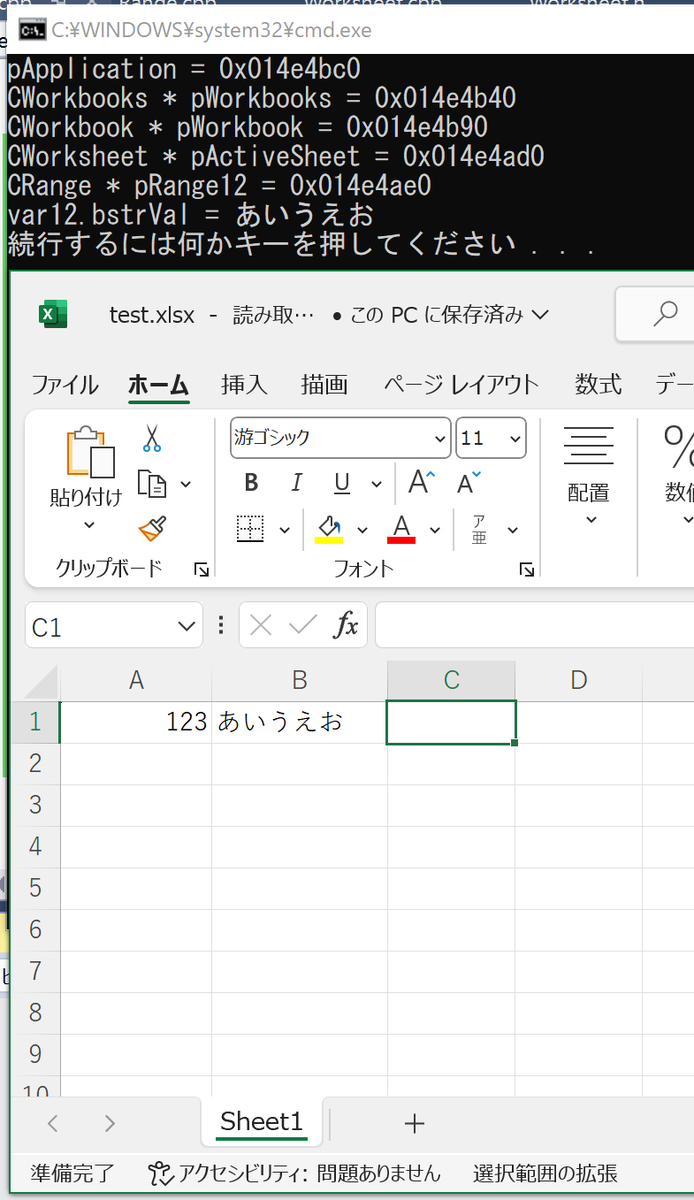Viewport: 694px width, 1200px height.
Task: Click the Select All triangle corner
Action: pyautogui.click(x=42, y=682)
